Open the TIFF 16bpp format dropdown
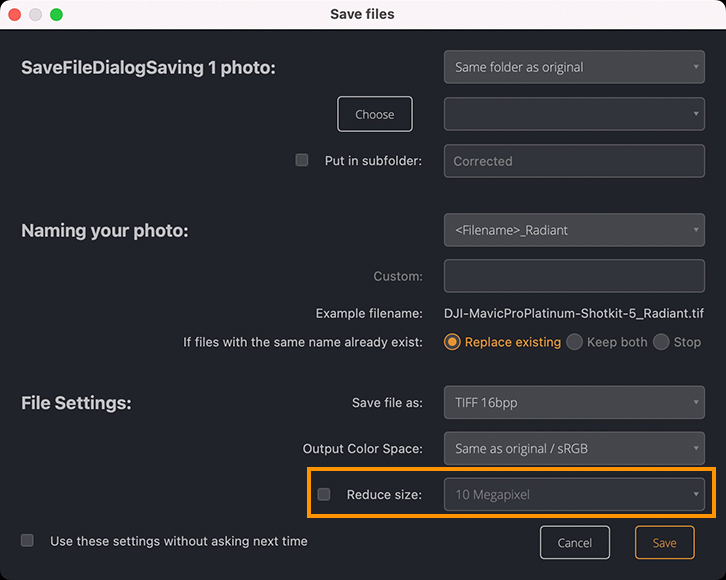 point(574,402)
